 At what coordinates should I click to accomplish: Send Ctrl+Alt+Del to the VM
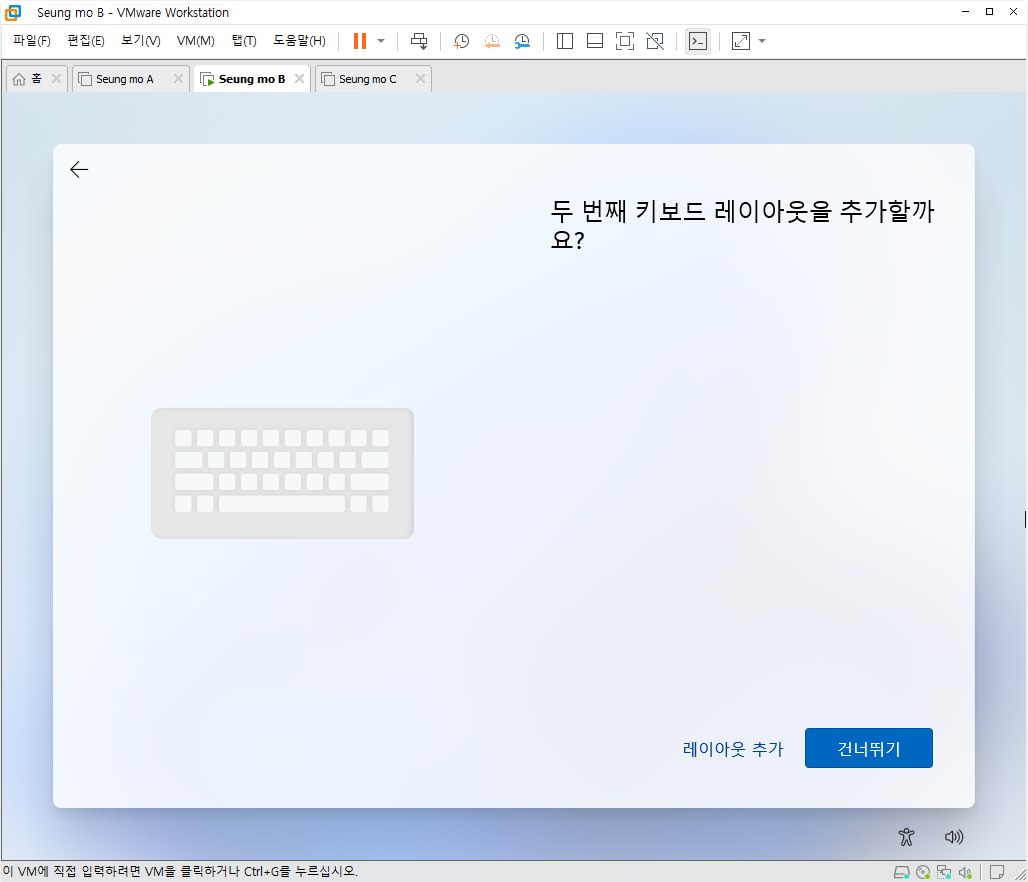[x=419, y=41]
